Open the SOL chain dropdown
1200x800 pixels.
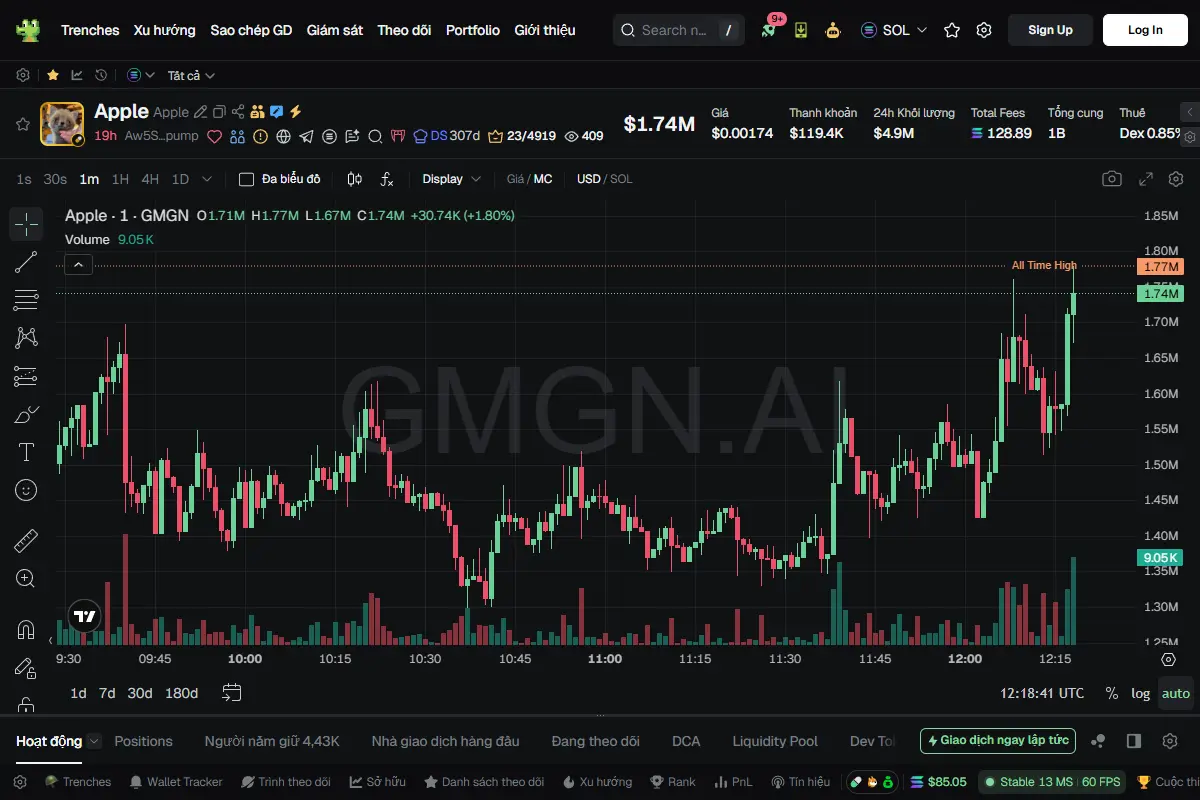[x=894, y=30]
